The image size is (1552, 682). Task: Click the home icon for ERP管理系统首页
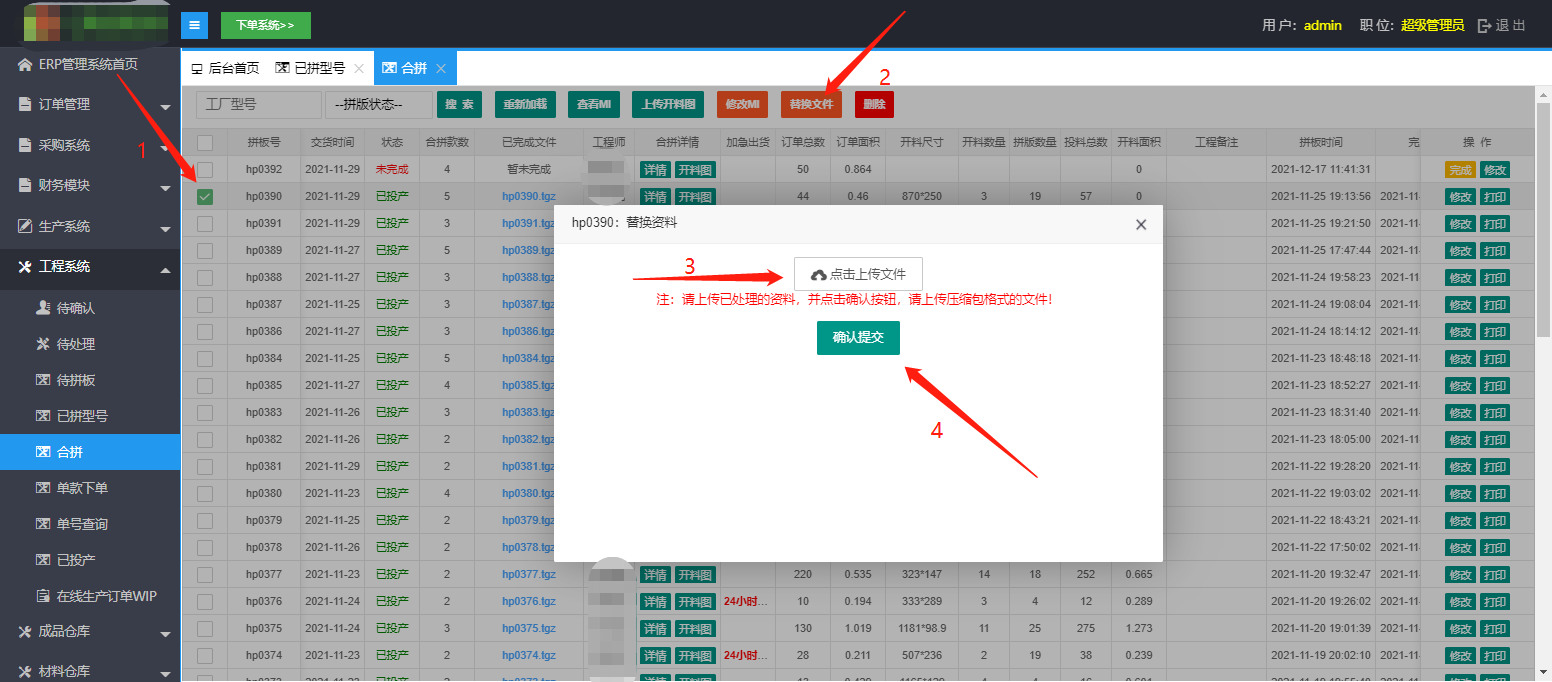[x=25, y=64]
